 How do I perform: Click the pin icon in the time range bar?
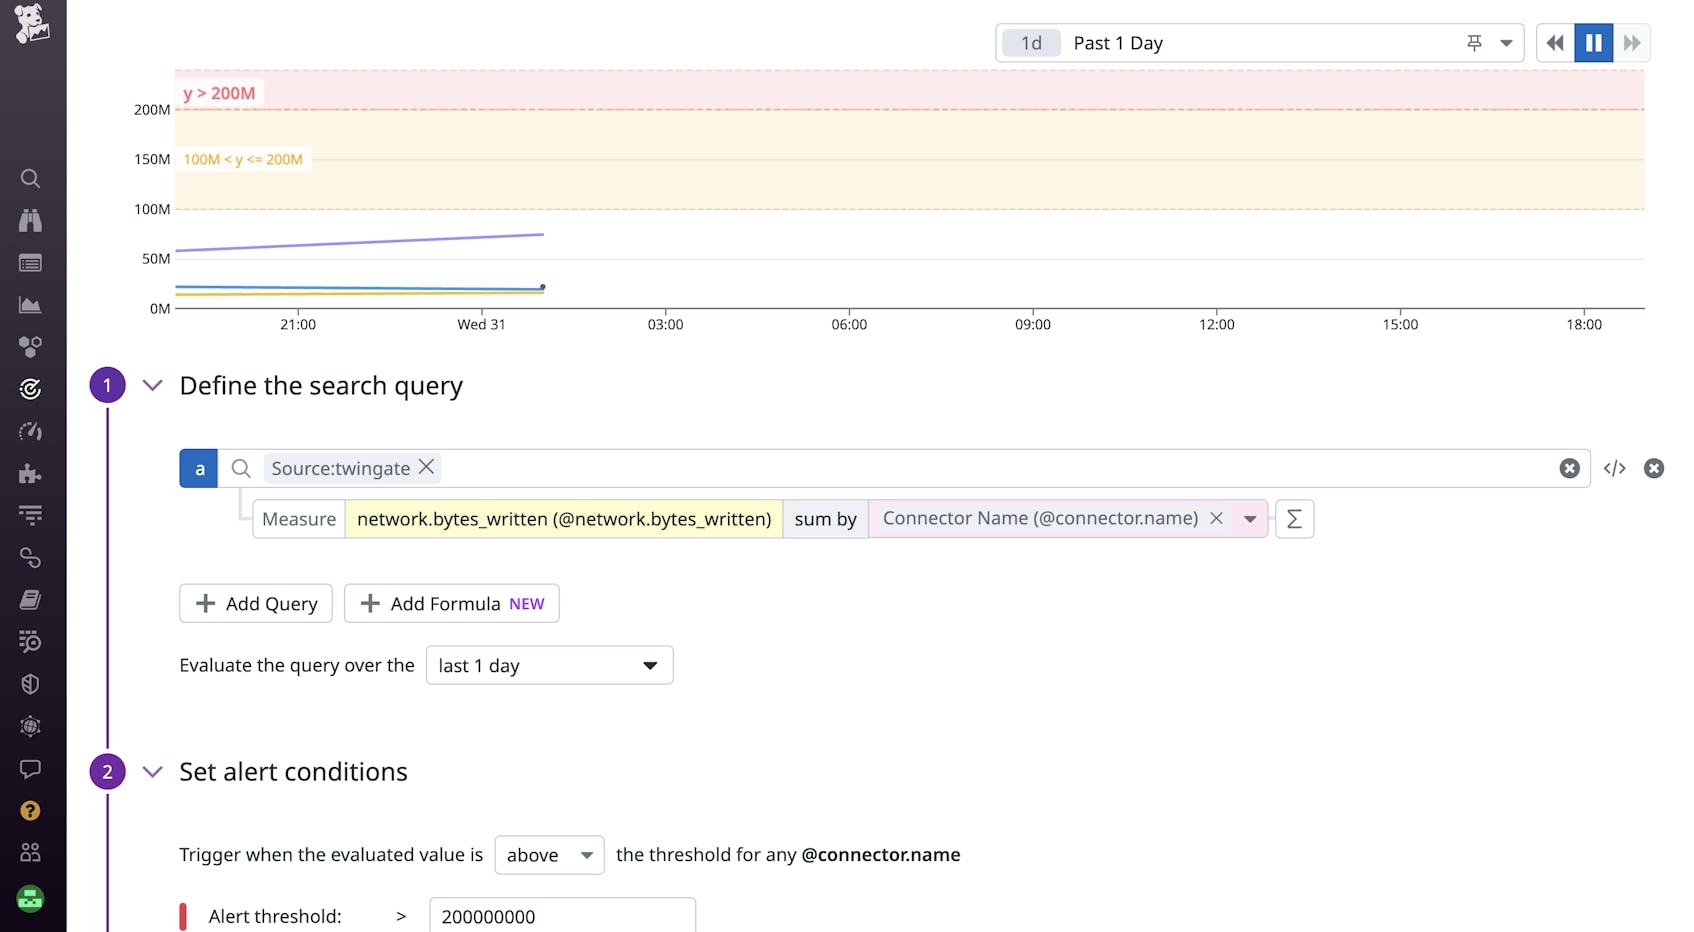(x=1472, y=43)
